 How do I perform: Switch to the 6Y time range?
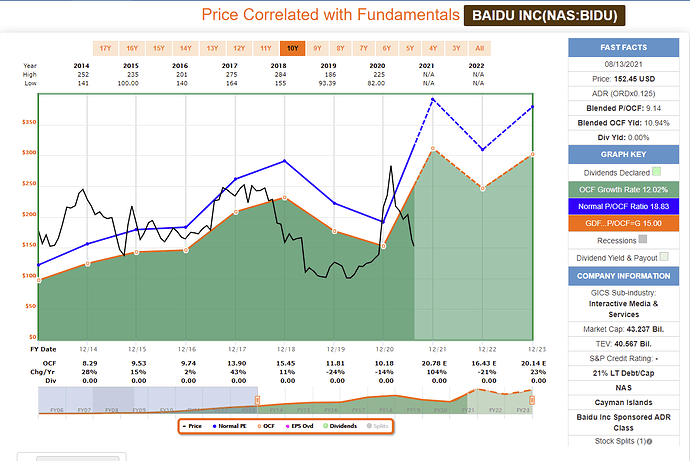387,48
